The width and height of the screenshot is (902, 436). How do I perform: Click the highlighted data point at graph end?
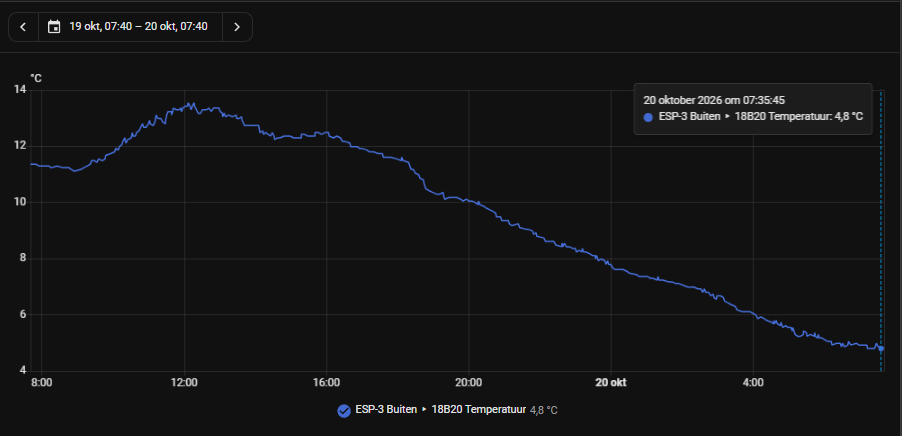[881, 349]
